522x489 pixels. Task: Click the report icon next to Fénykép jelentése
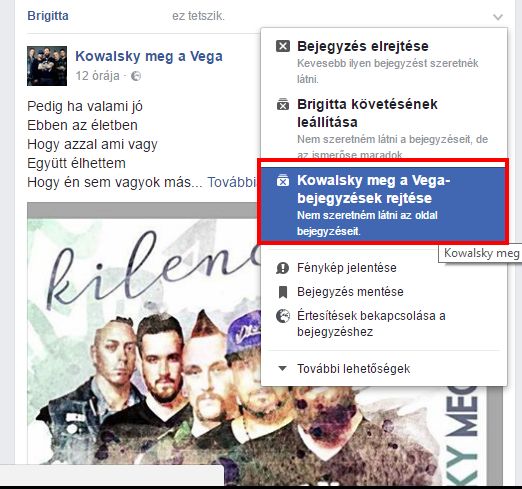coord(282,268)
